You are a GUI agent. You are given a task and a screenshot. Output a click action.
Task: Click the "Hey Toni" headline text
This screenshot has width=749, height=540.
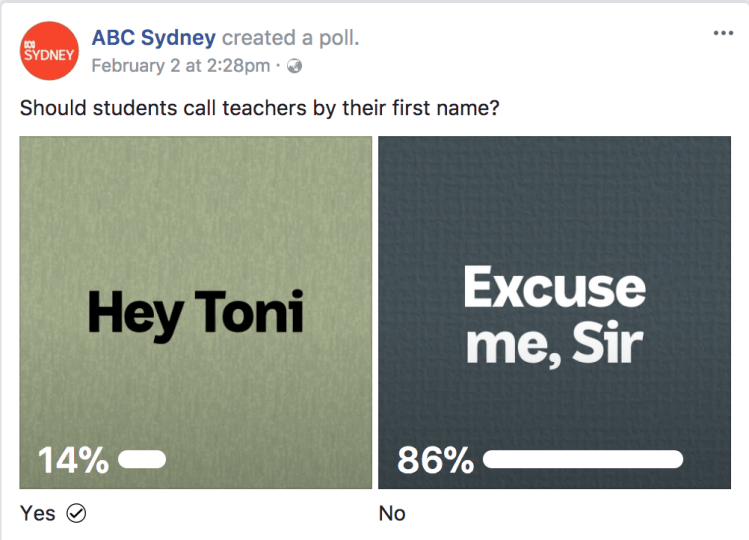[x=195, y=313]
